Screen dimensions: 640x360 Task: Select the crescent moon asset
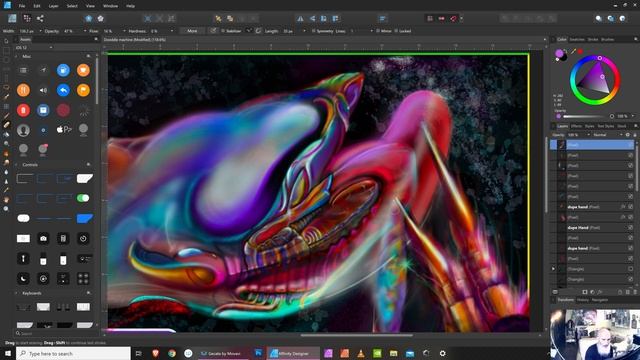(x=23, y=278)
